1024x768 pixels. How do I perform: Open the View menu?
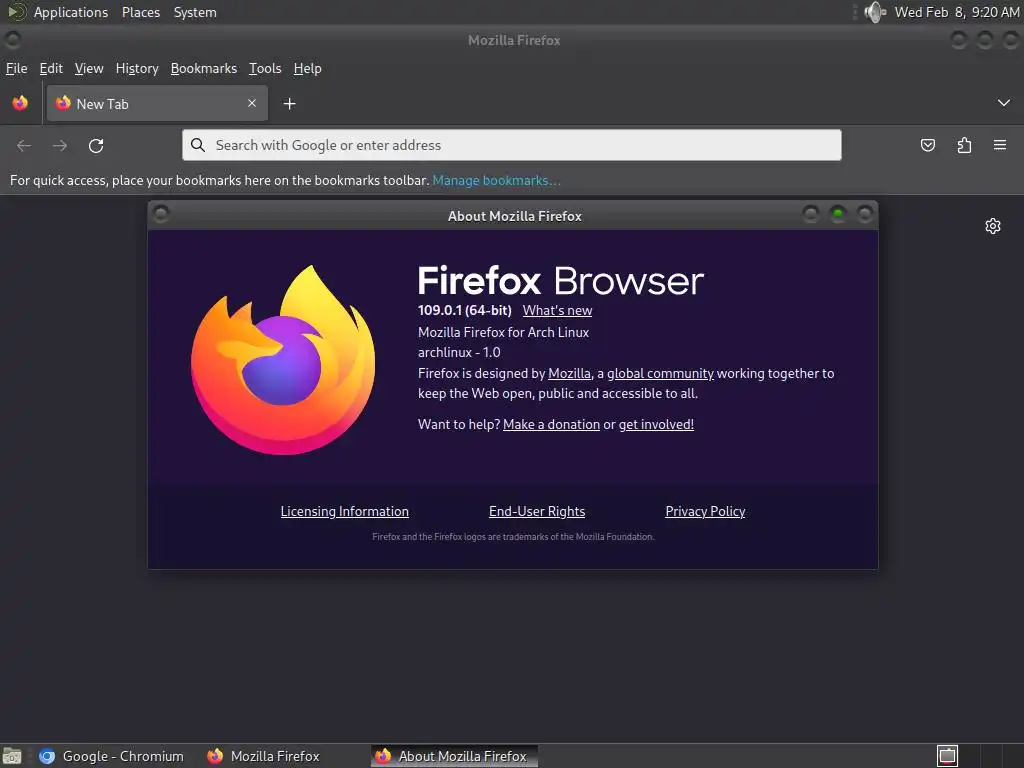pos(89,69)
